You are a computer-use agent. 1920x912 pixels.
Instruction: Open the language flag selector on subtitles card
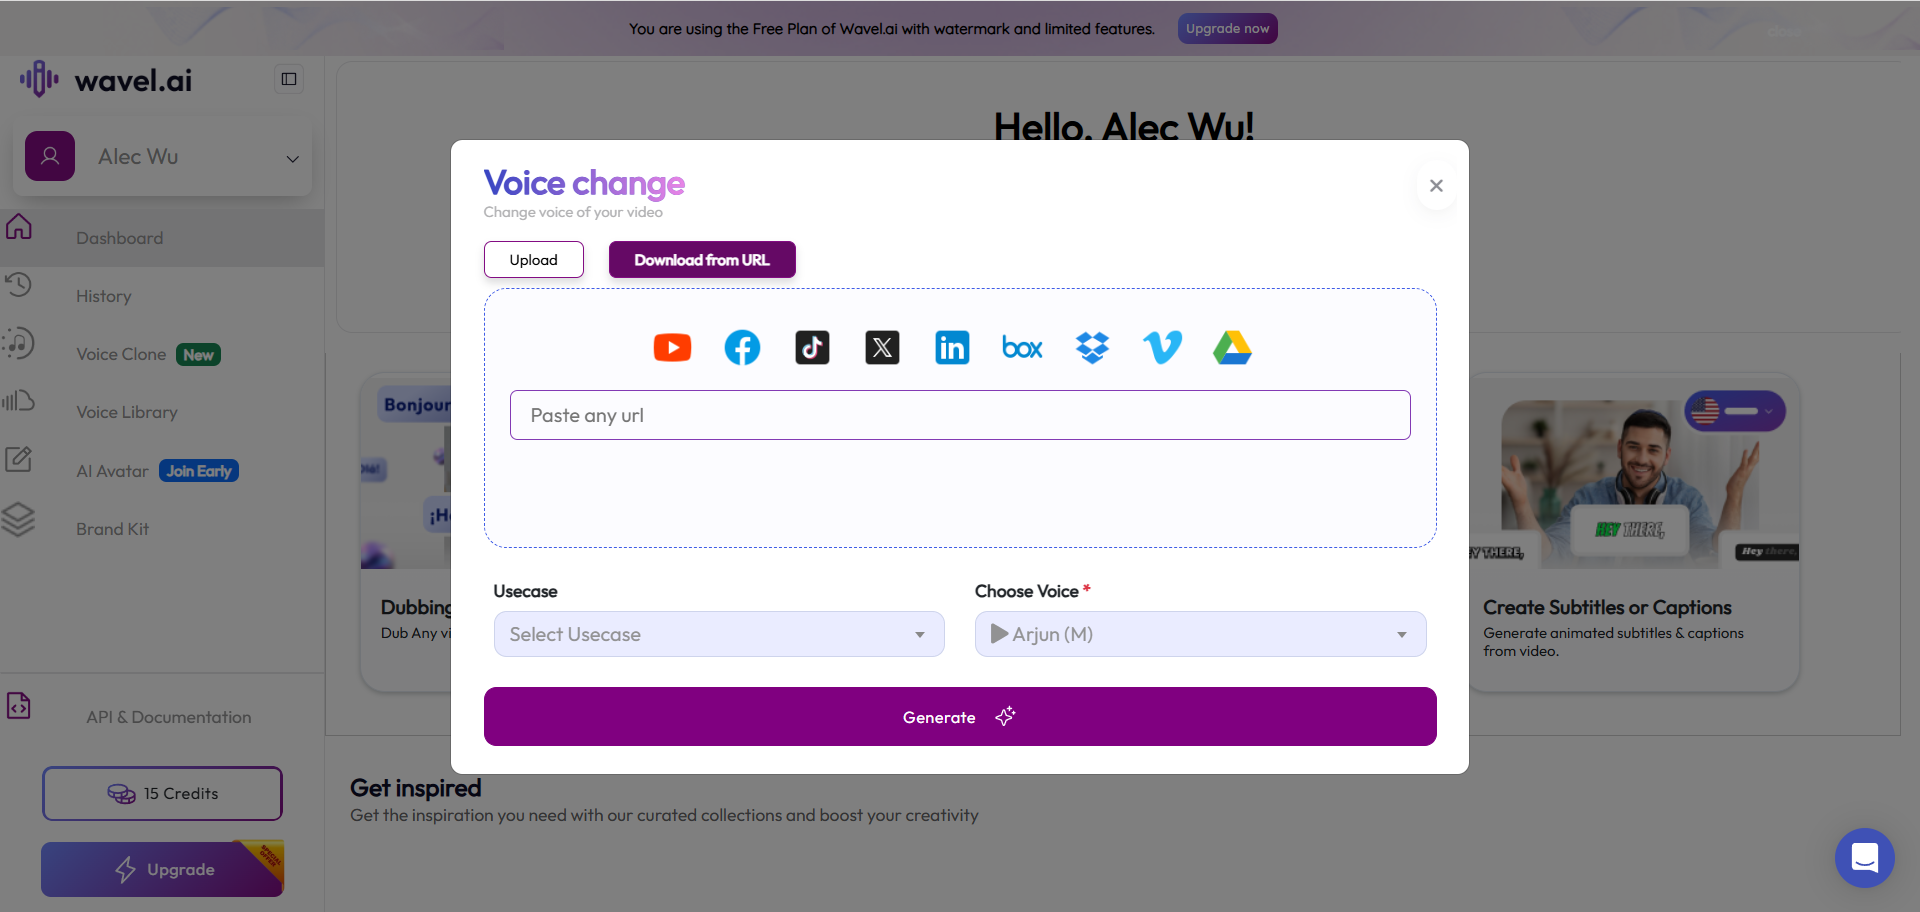coord(1735,411)
